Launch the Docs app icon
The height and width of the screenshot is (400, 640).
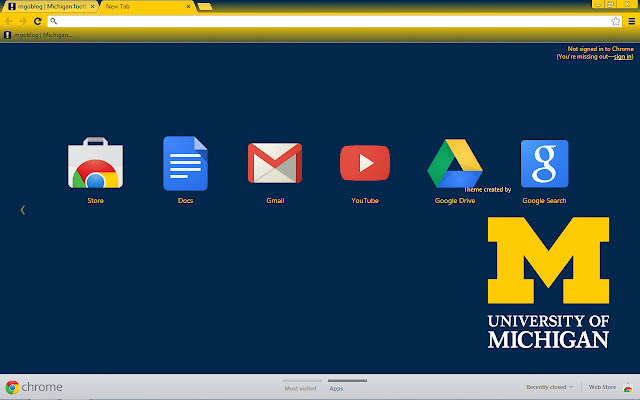(x=185, y=163)
